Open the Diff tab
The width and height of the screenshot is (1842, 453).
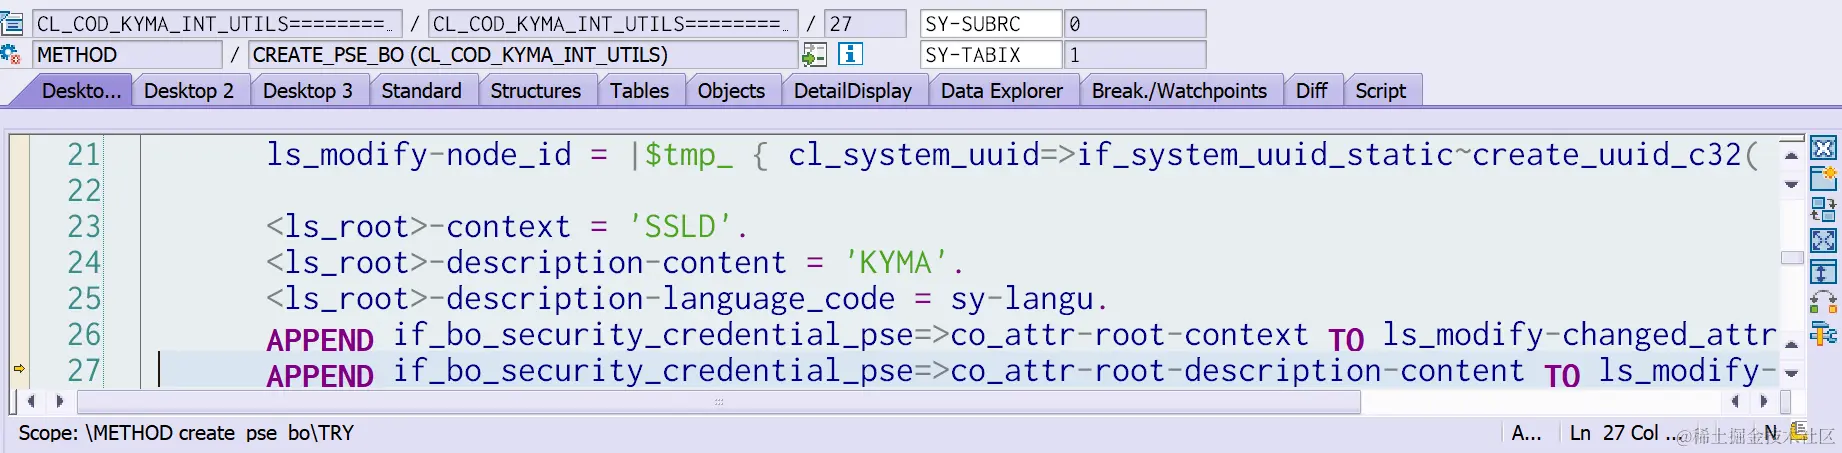click(1311, 91)
